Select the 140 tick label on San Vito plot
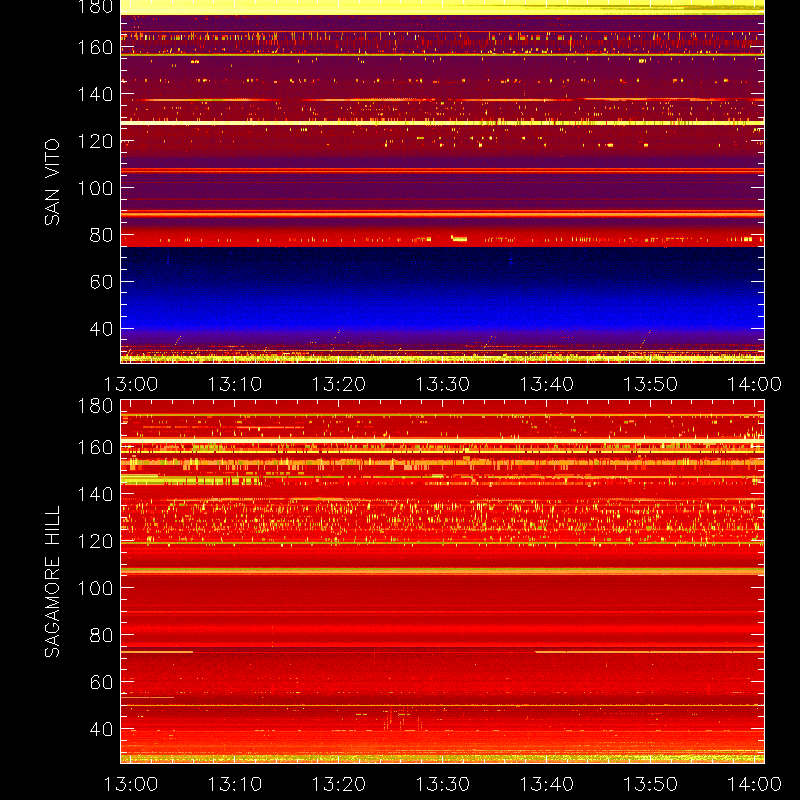The width and height of the screenshot is (800, 800). coord(95,94)
